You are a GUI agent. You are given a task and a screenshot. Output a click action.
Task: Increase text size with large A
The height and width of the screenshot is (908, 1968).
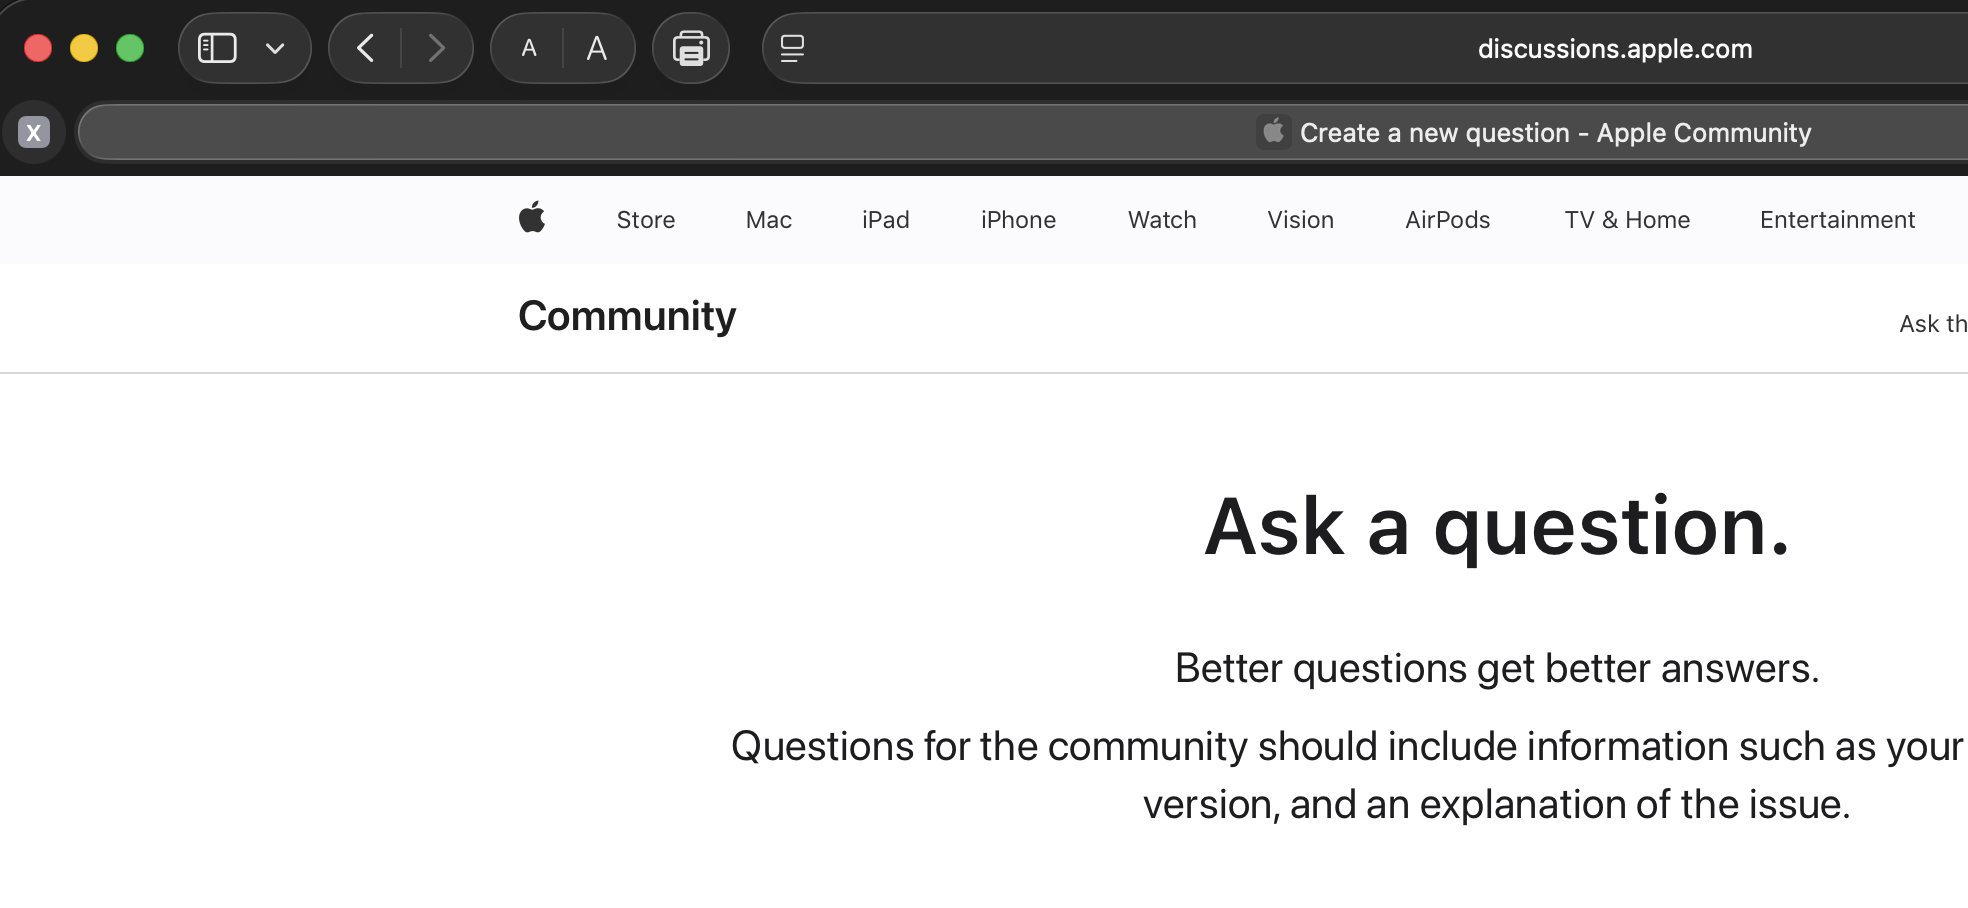coord(597,48)
